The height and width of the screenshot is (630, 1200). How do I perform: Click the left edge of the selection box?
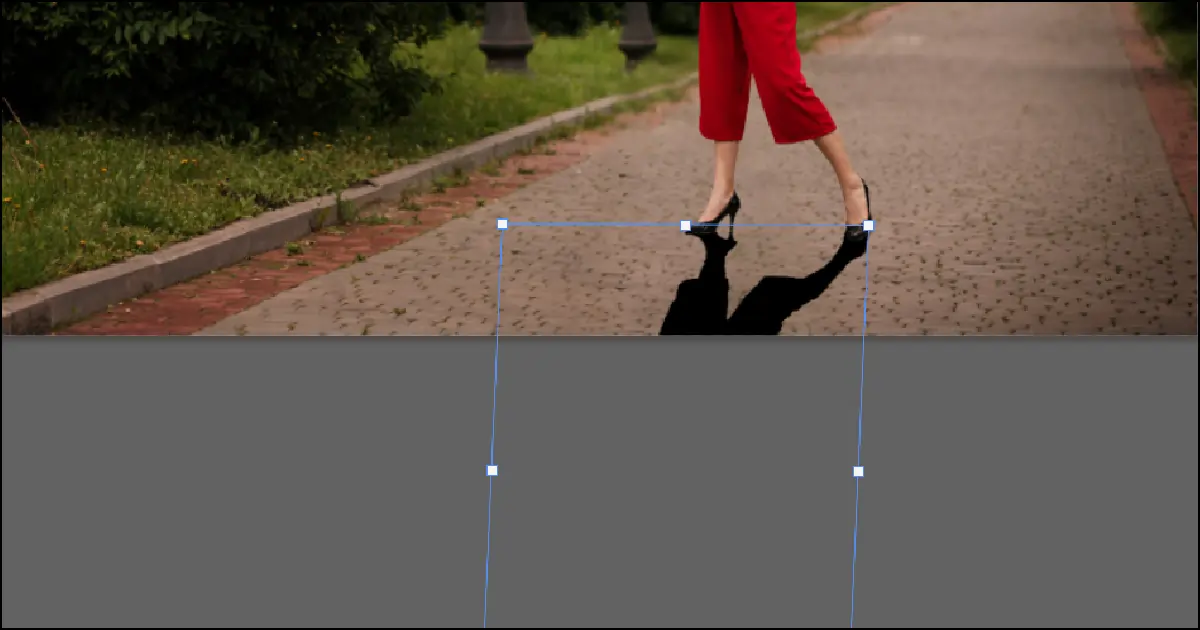coord(496,350)
